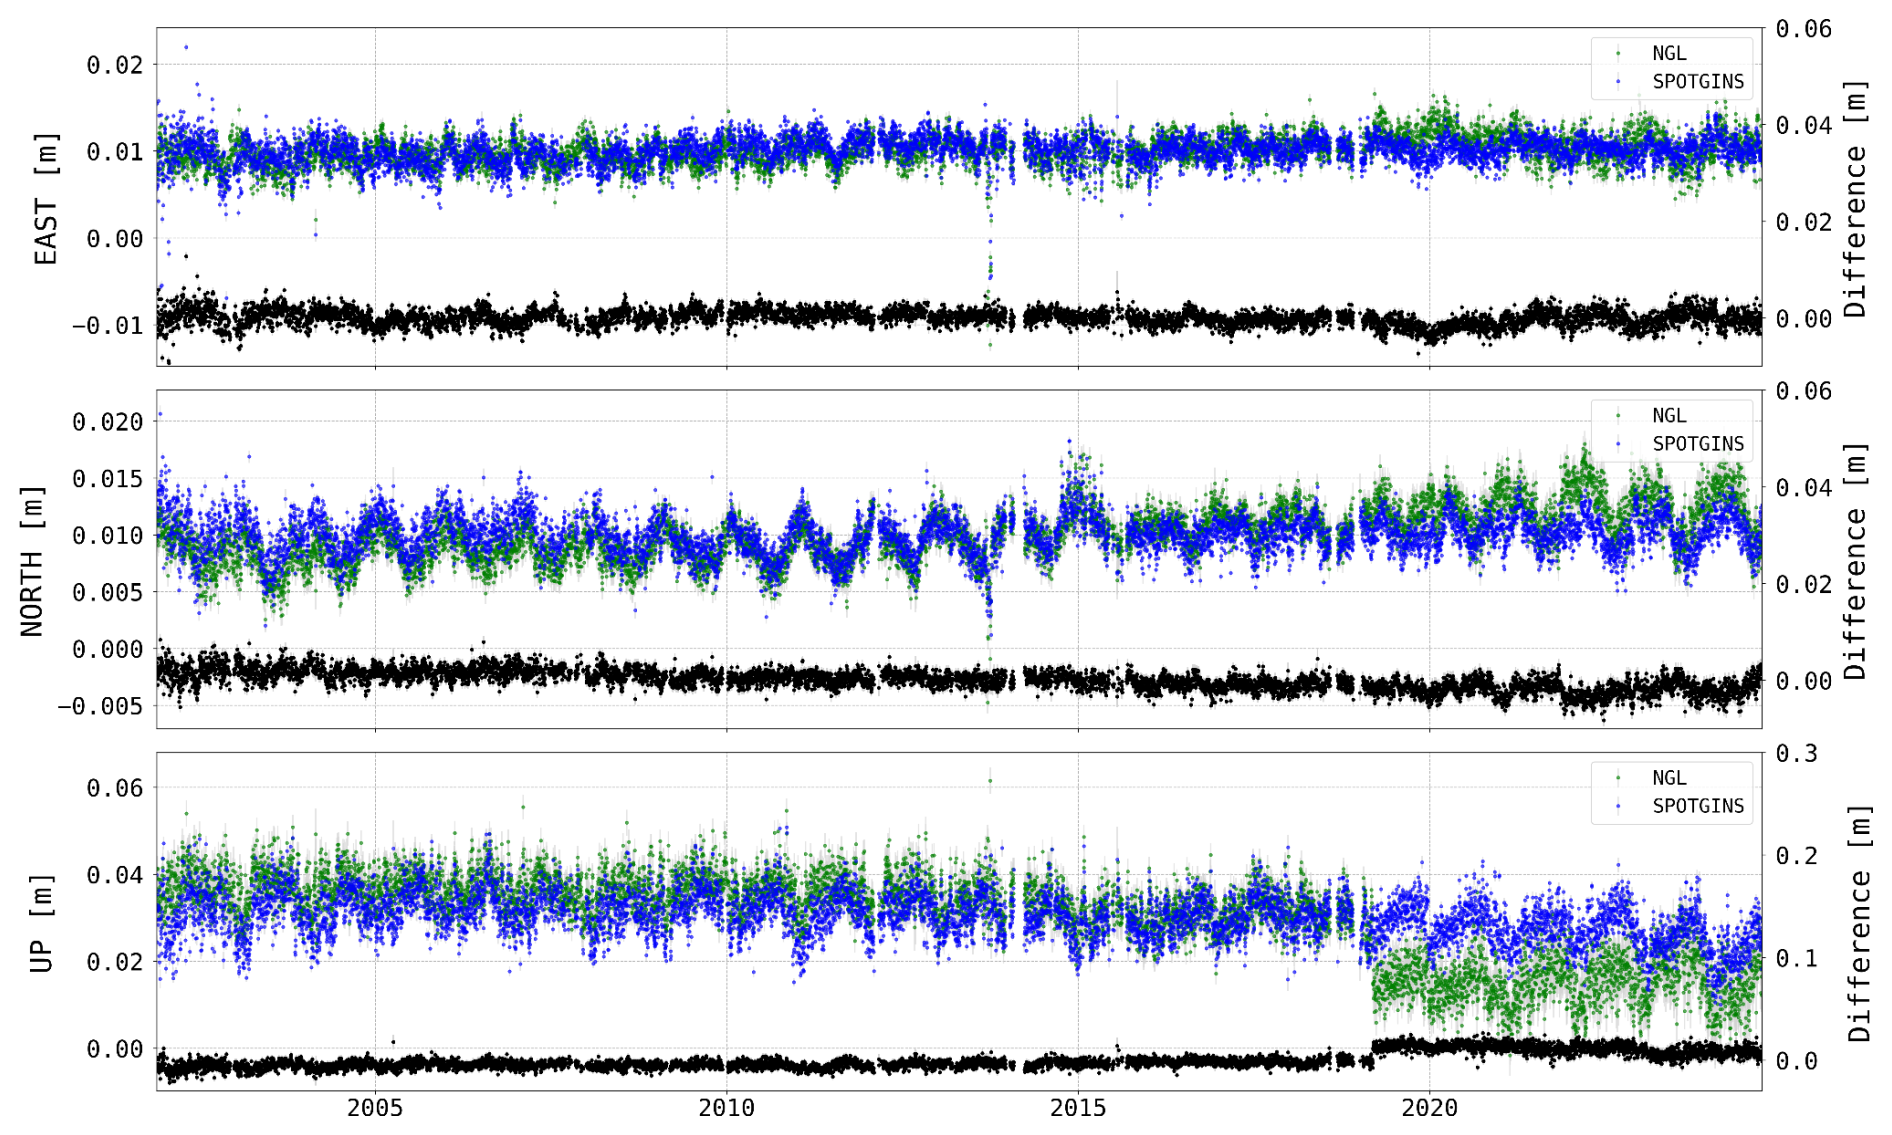Click the 2015 x-axis tick label

[1077, 1108]
